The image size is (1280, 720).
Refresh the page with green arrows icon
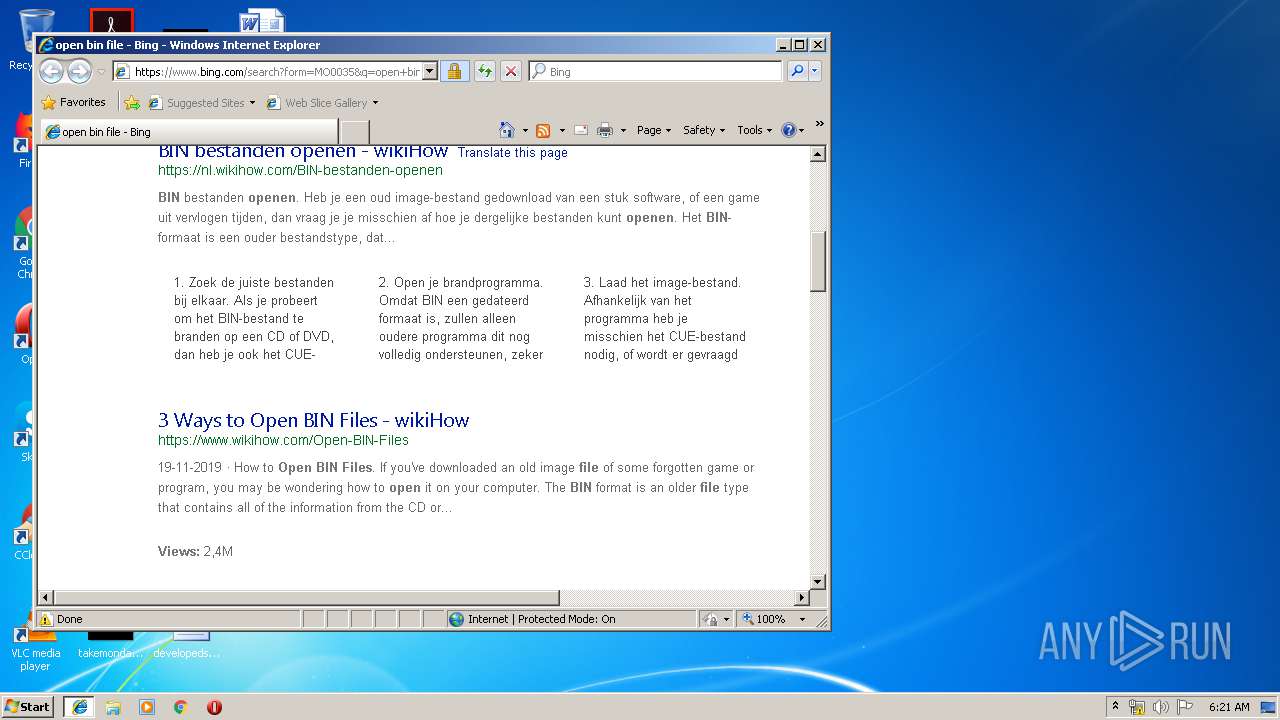tap(484, 71)
